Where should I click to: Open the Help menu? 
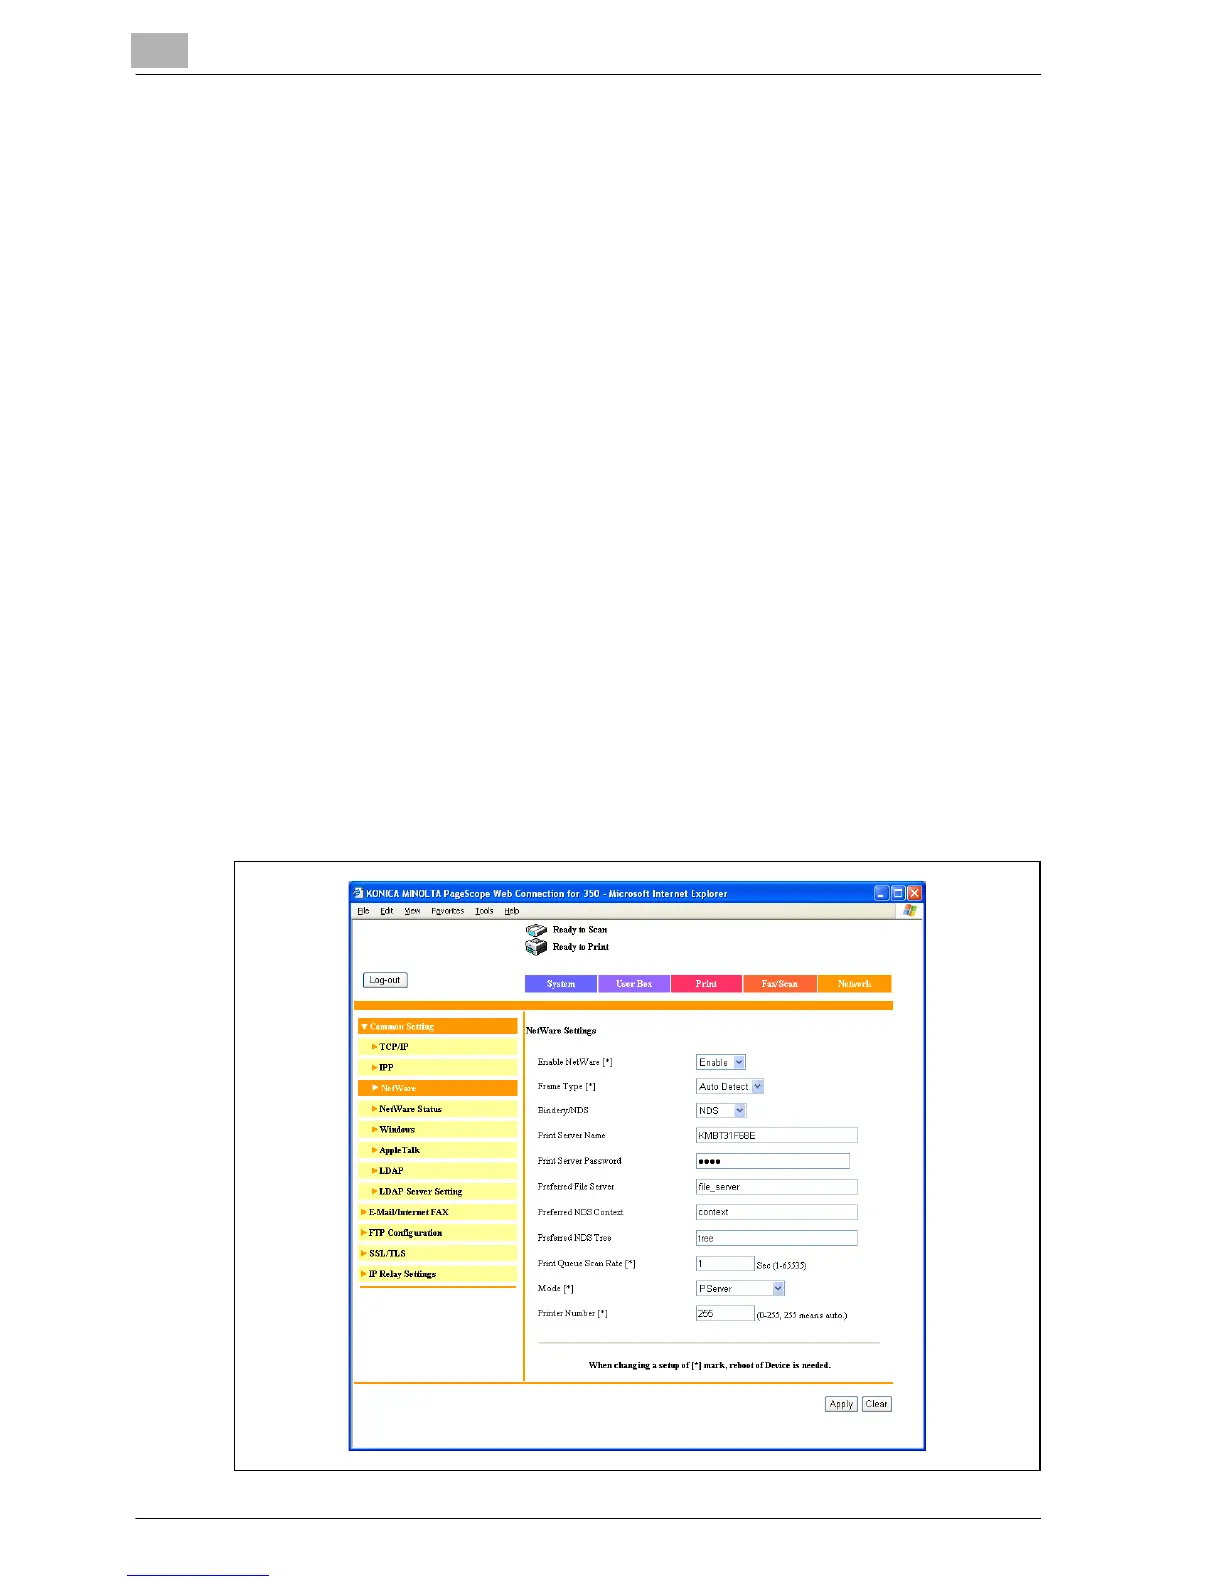tap(512, 911)
